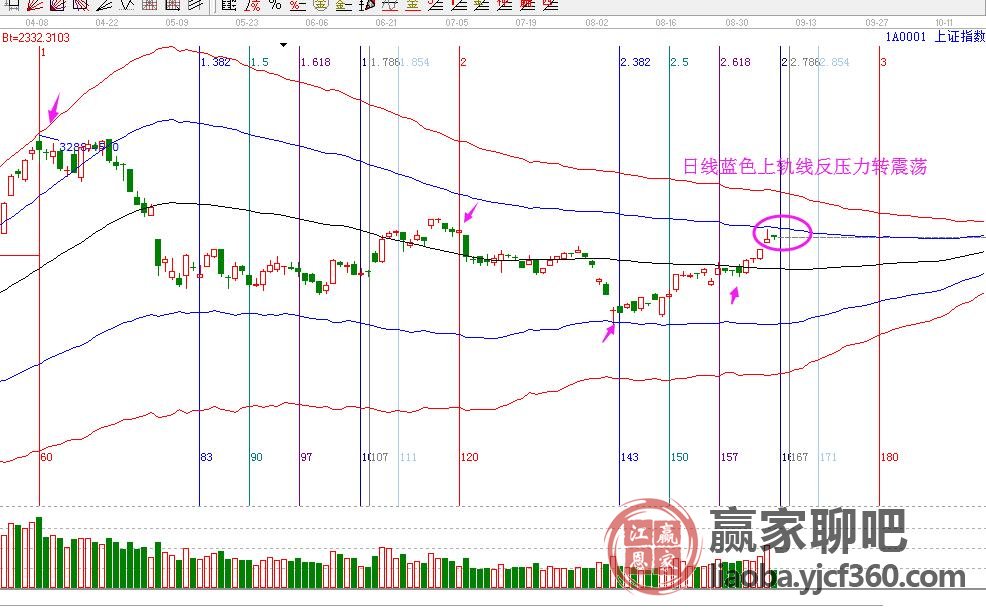Click day count 120 at bottom

tap(469, 457)
